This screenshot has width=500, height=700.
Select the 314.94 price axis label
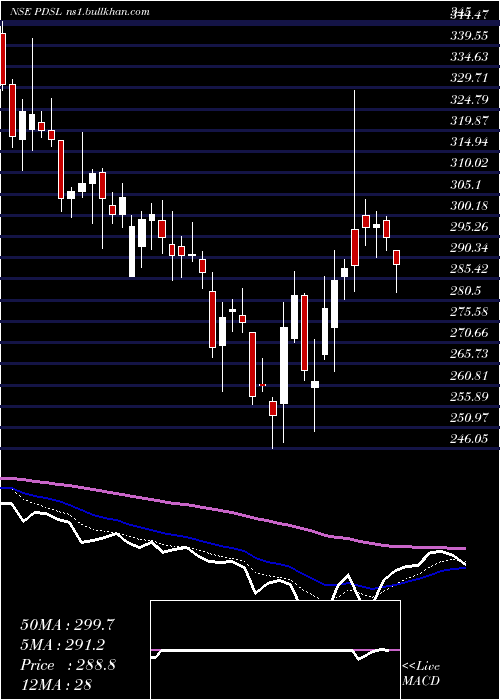click(469, 143)
